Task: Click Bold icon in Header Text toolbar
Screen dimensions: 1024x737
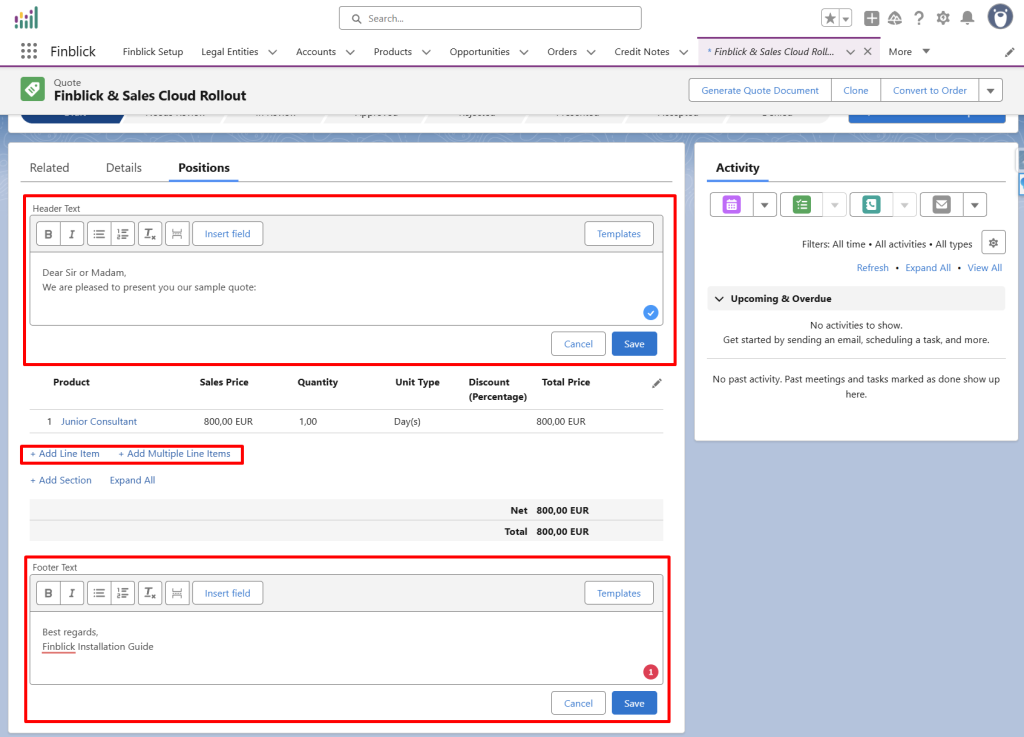Action: tap(48, 234)
